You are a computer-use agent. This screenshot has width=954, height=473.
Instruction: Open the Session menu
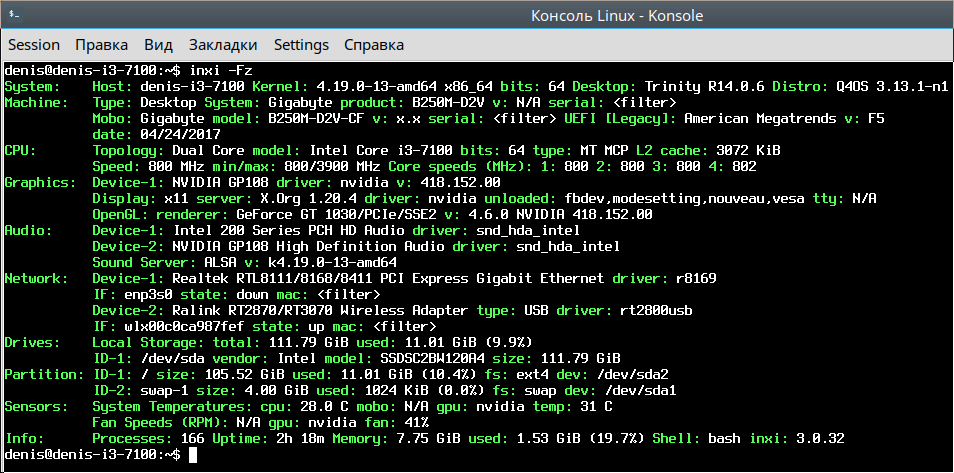[x=34, y=45]
